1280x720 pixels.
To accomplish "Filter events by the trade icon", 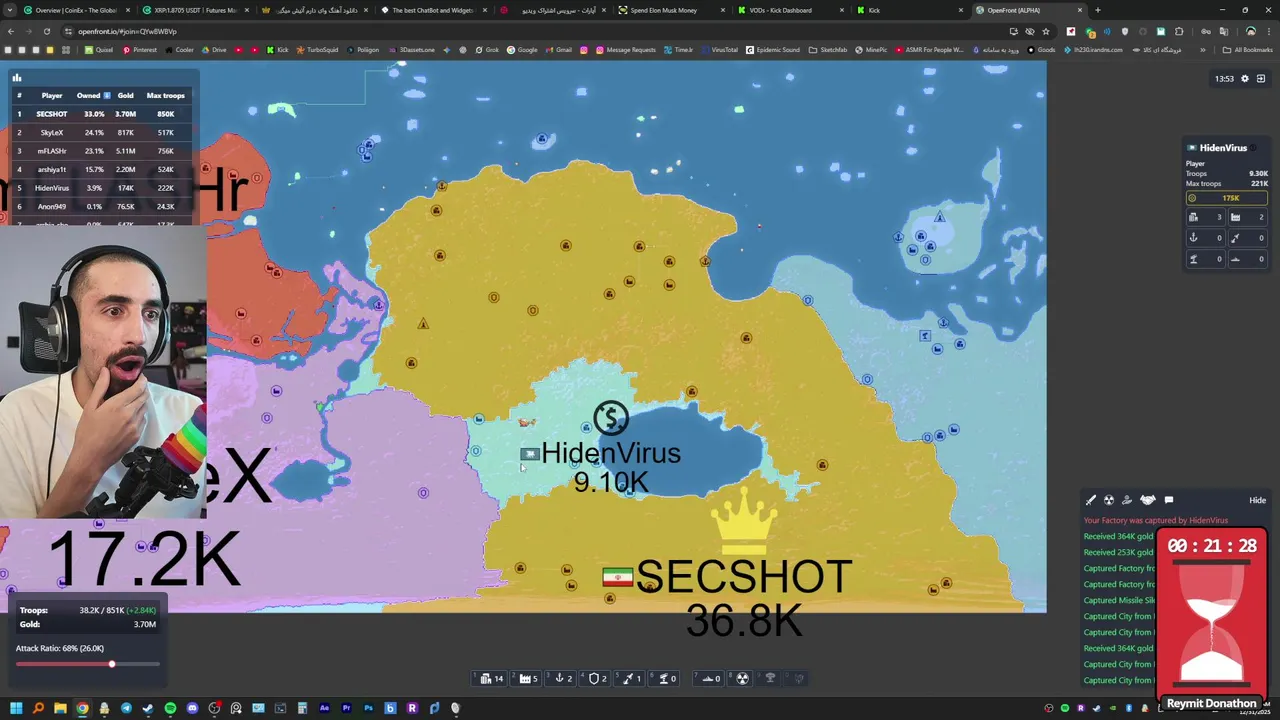I will pos(1128,500).
